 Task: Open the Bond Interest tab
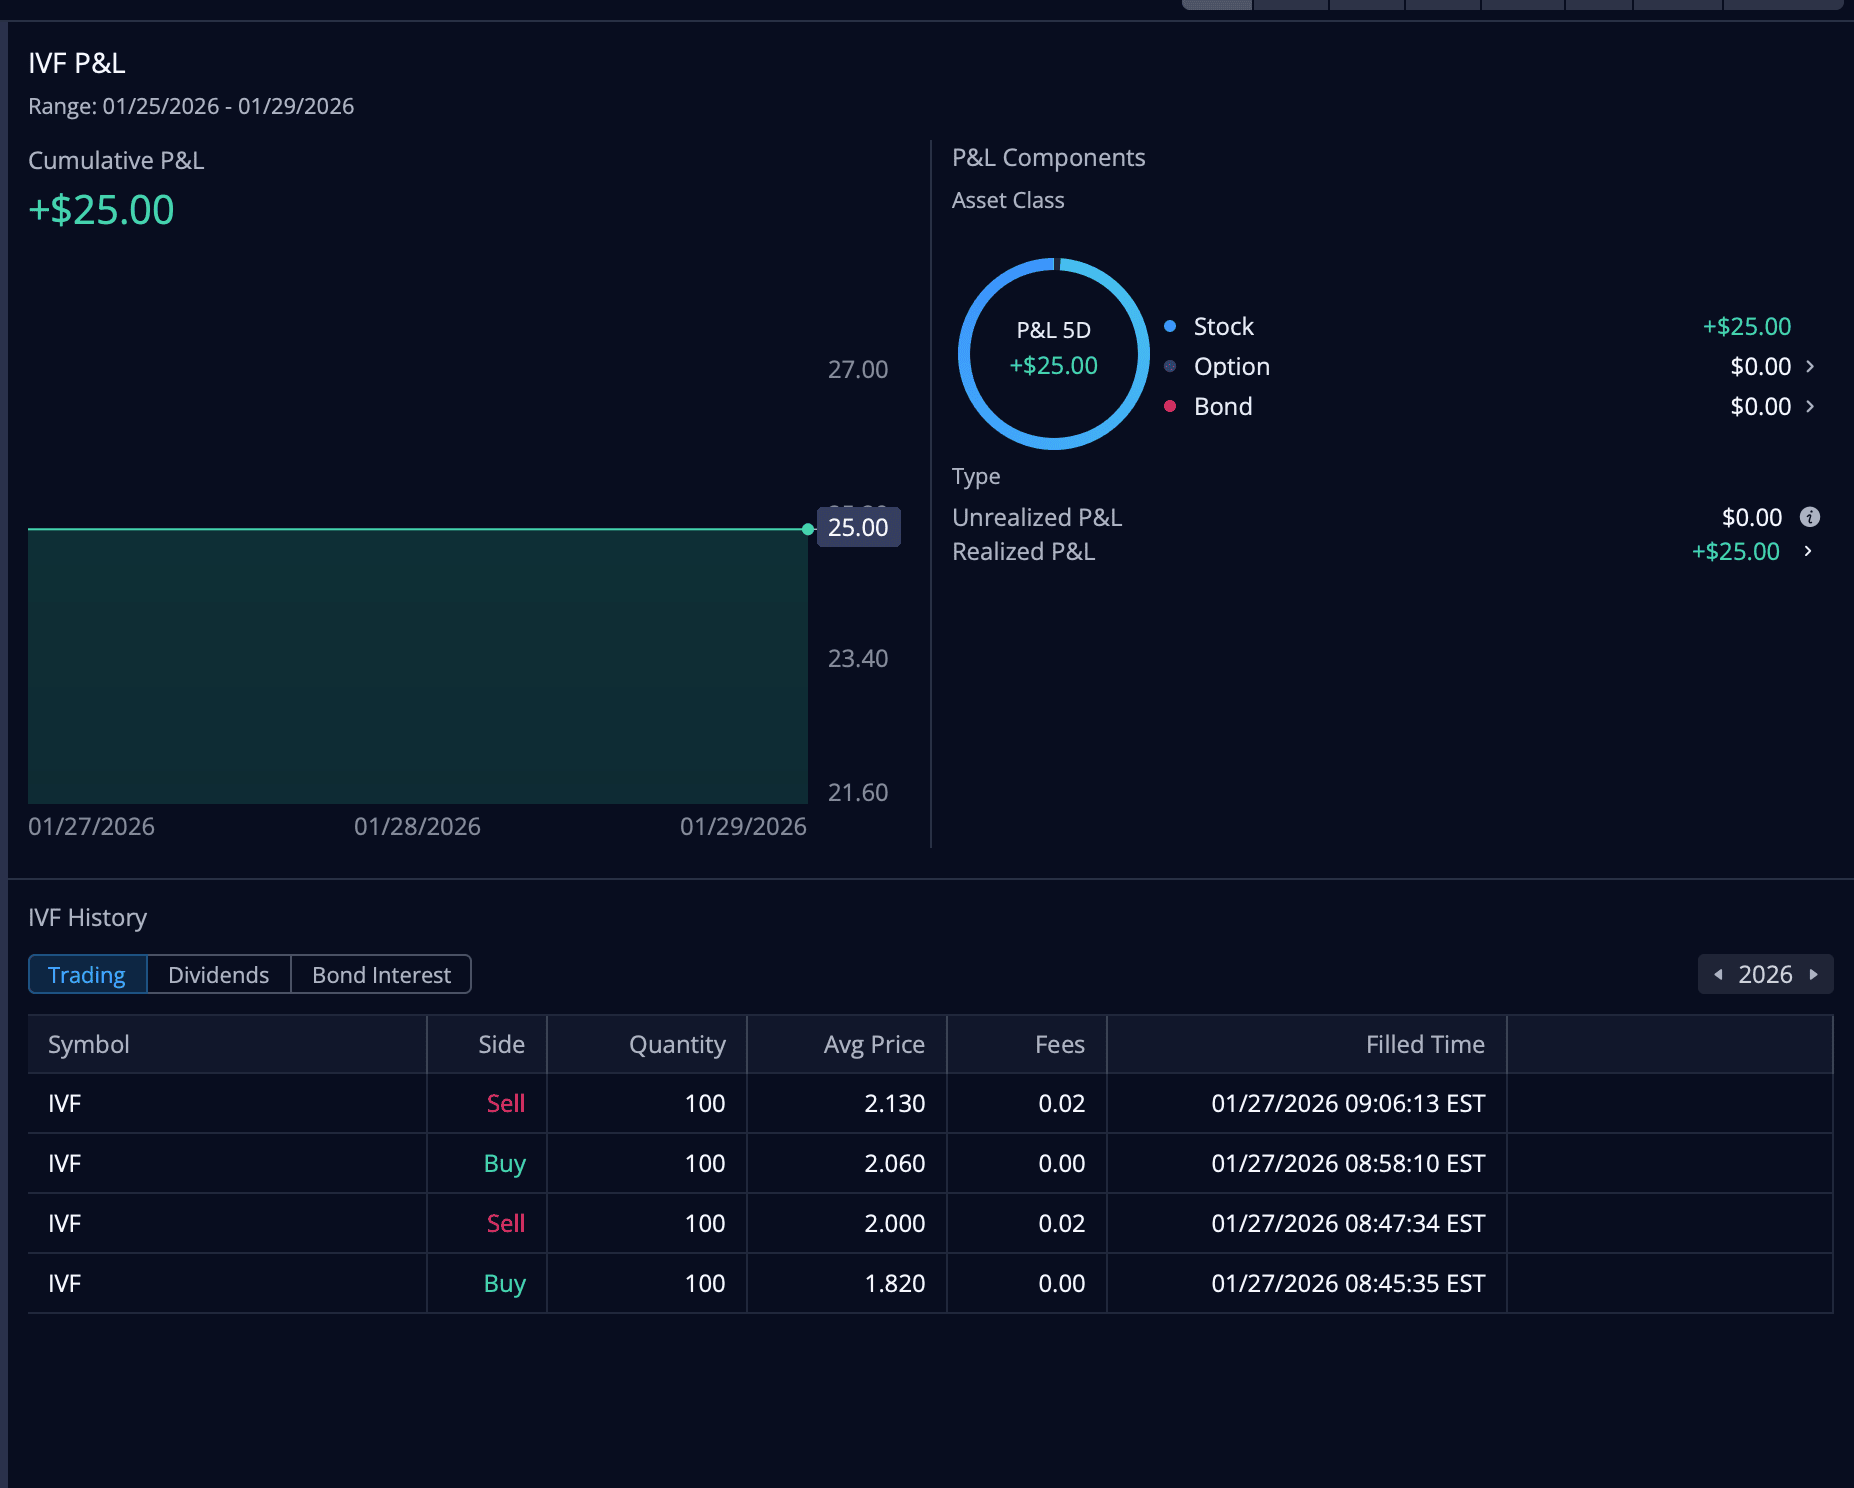(x=381, y=975)
